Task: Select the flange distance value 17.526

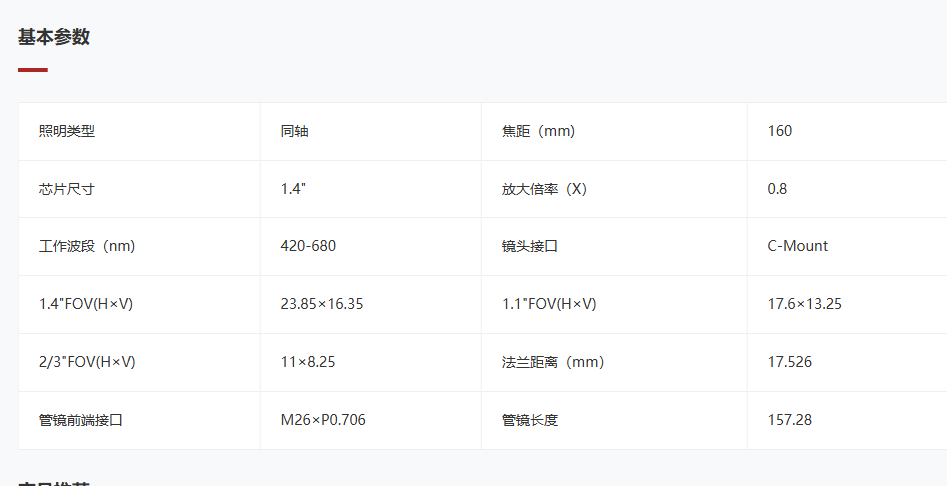Action: coord(790,362)
